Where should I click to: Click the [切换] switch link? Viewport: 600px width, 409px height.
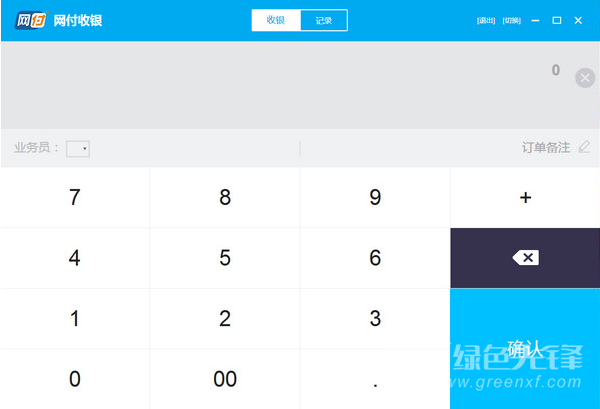pyautogui.click(x=512, y=20)
